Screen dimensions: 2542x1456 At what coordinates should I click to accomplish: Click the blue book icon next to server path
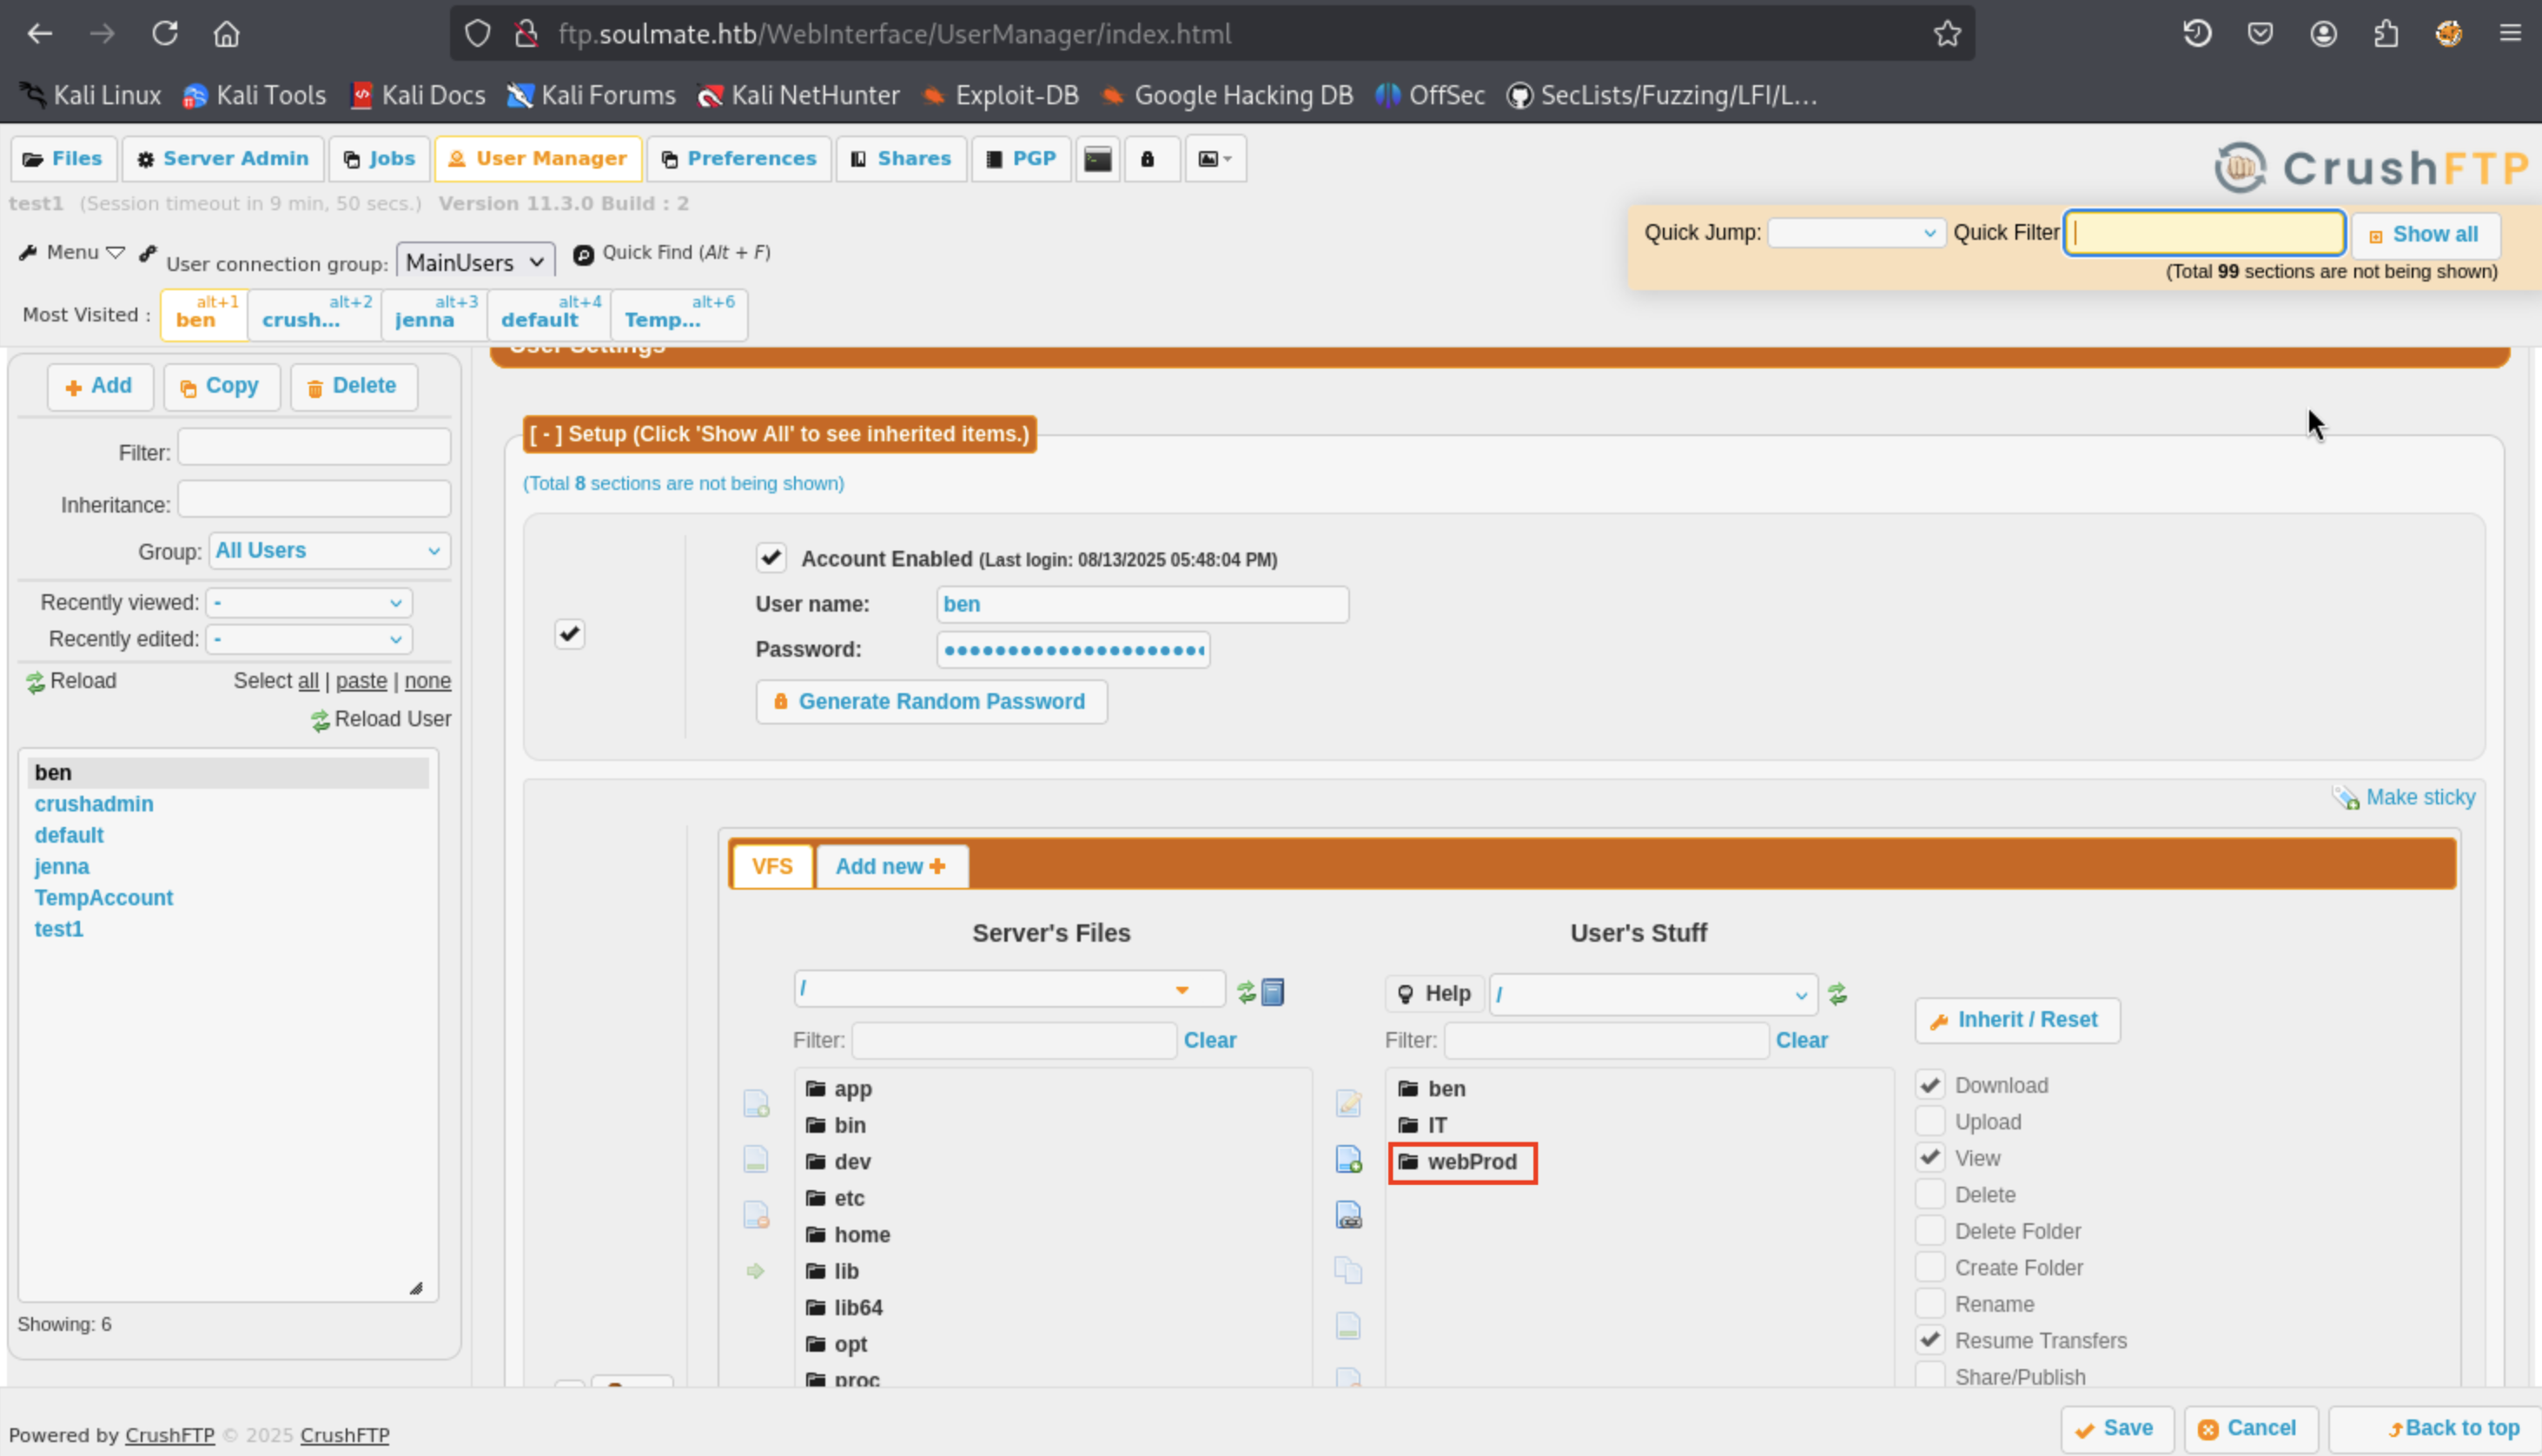(x=1272, y=992)
